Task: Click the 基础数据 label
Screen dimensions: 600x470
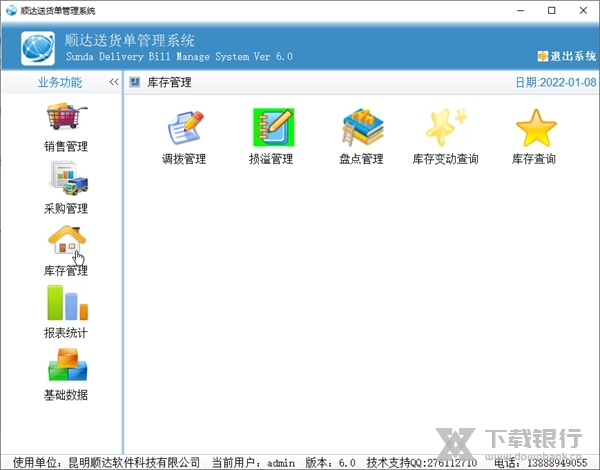Action: pos(66,395)
